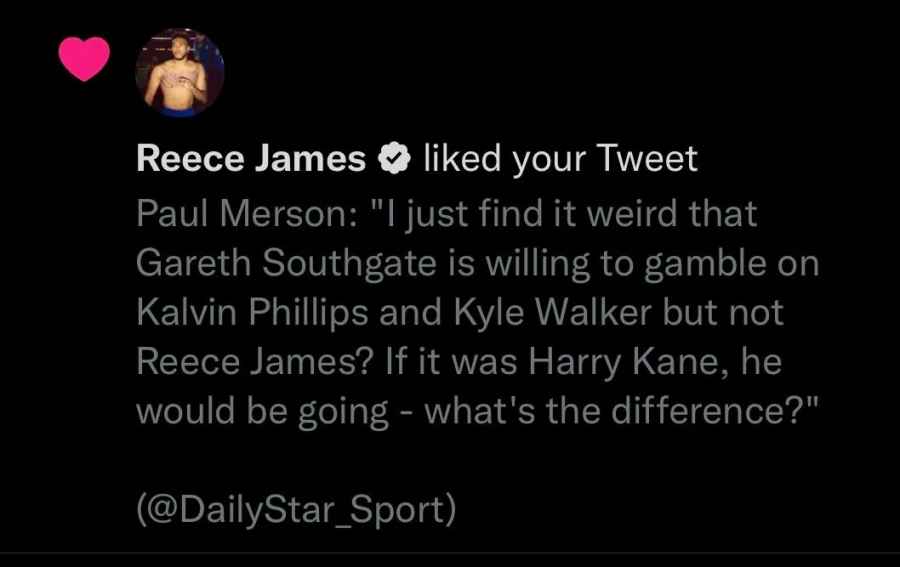
Task: Open the @DailyStar_Sport mention
Action: point(296,510)
